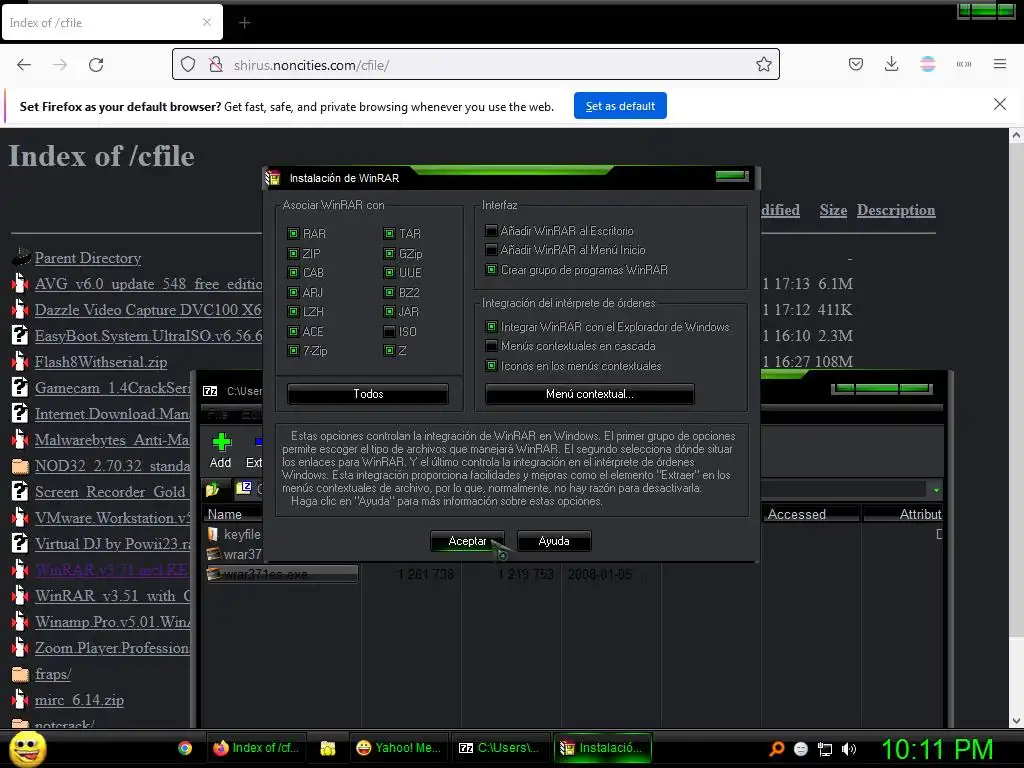Toggle Iconos en los menús contextuales
The image size is (1024, 768).
pyautogui.click(x=491, y=366)
